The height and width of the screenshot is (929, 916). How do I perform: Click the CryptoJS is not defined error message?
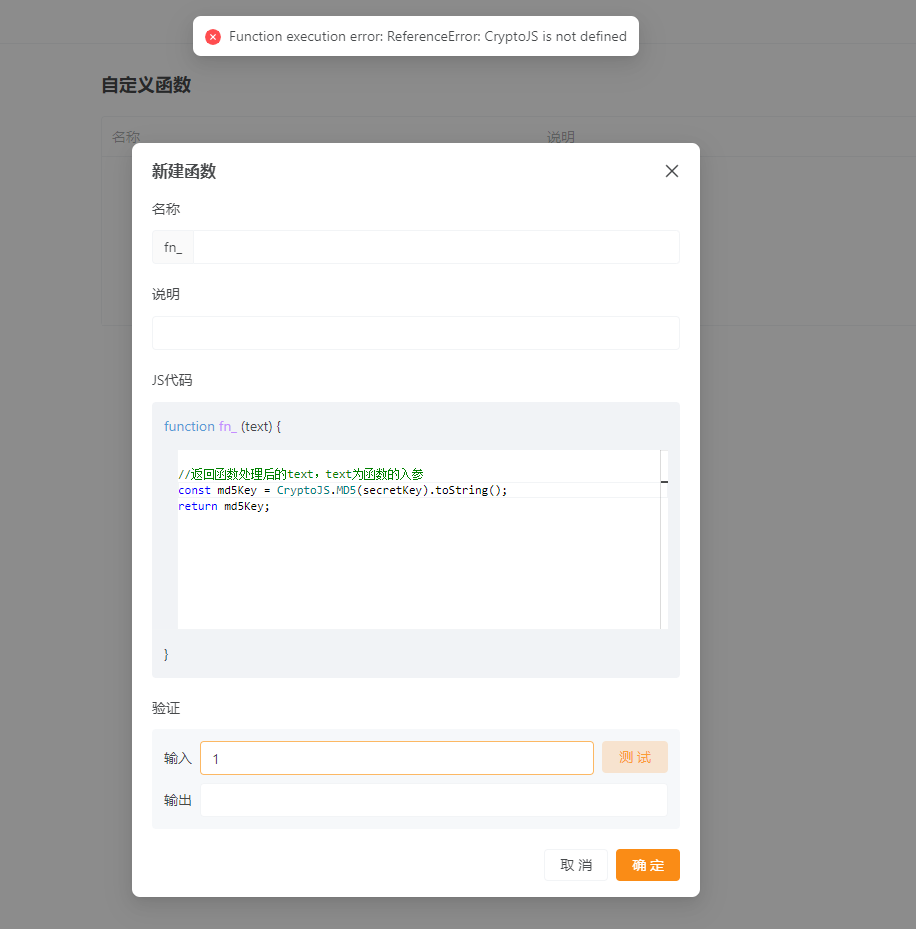428,37
